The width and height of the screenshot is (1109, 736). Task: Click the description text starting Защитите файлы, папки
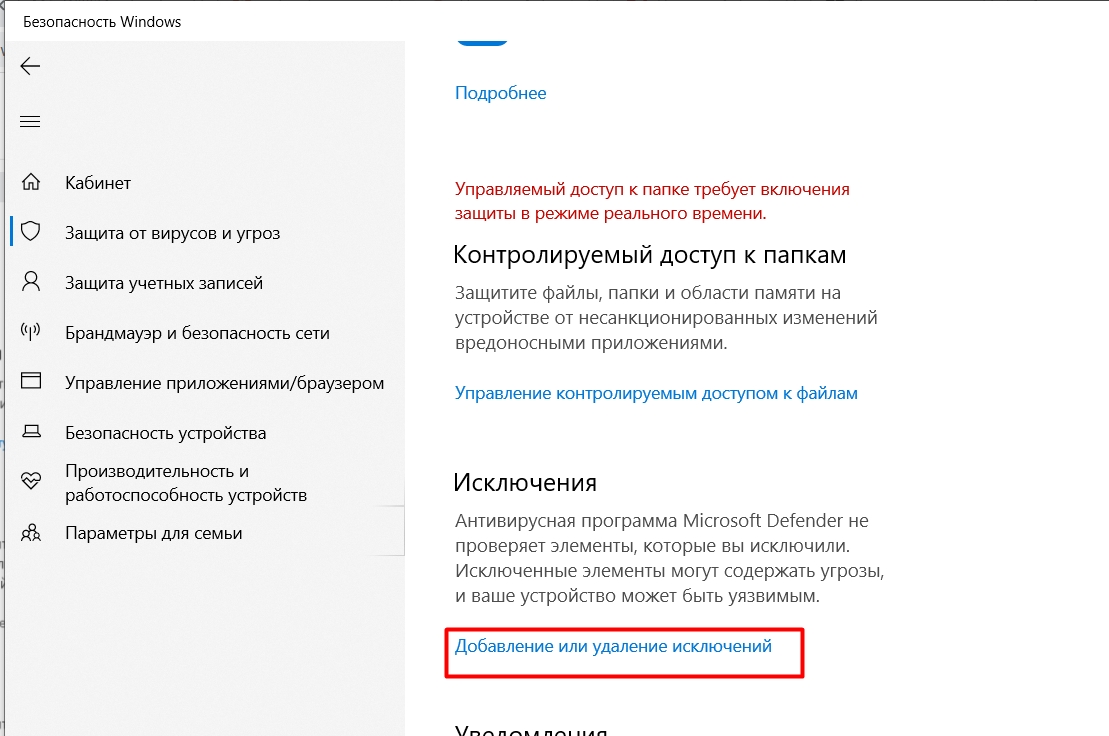tap(666, 317)
